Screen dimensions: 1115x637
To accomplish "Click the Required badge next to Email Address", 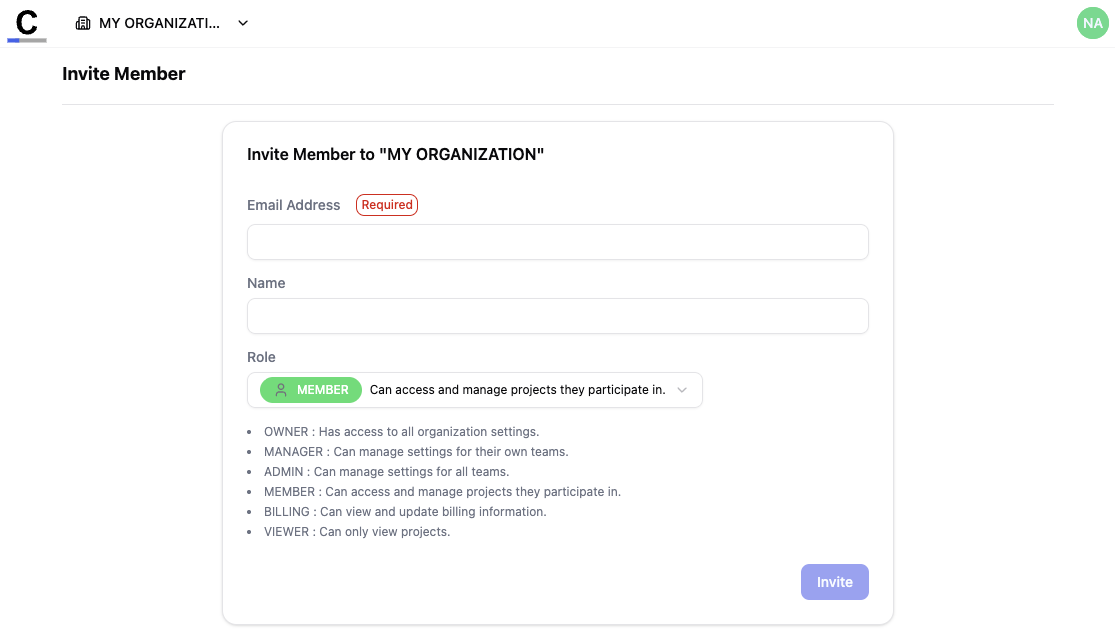I will coord(386,204).
